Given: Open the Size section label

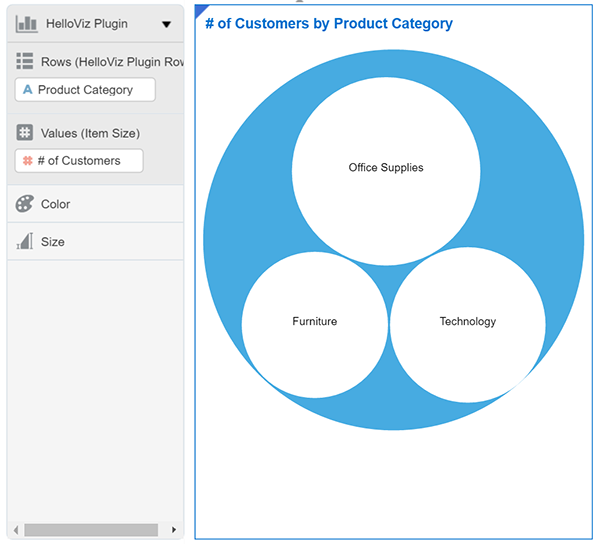Looking at the screenshot, I should (x=53, y=242).
